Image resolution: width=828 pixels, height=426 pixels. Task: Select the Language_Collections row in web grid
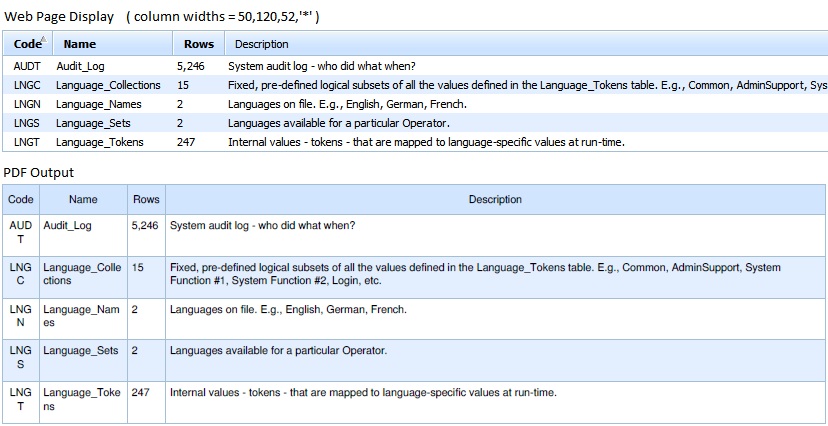(x=415, y=85)
